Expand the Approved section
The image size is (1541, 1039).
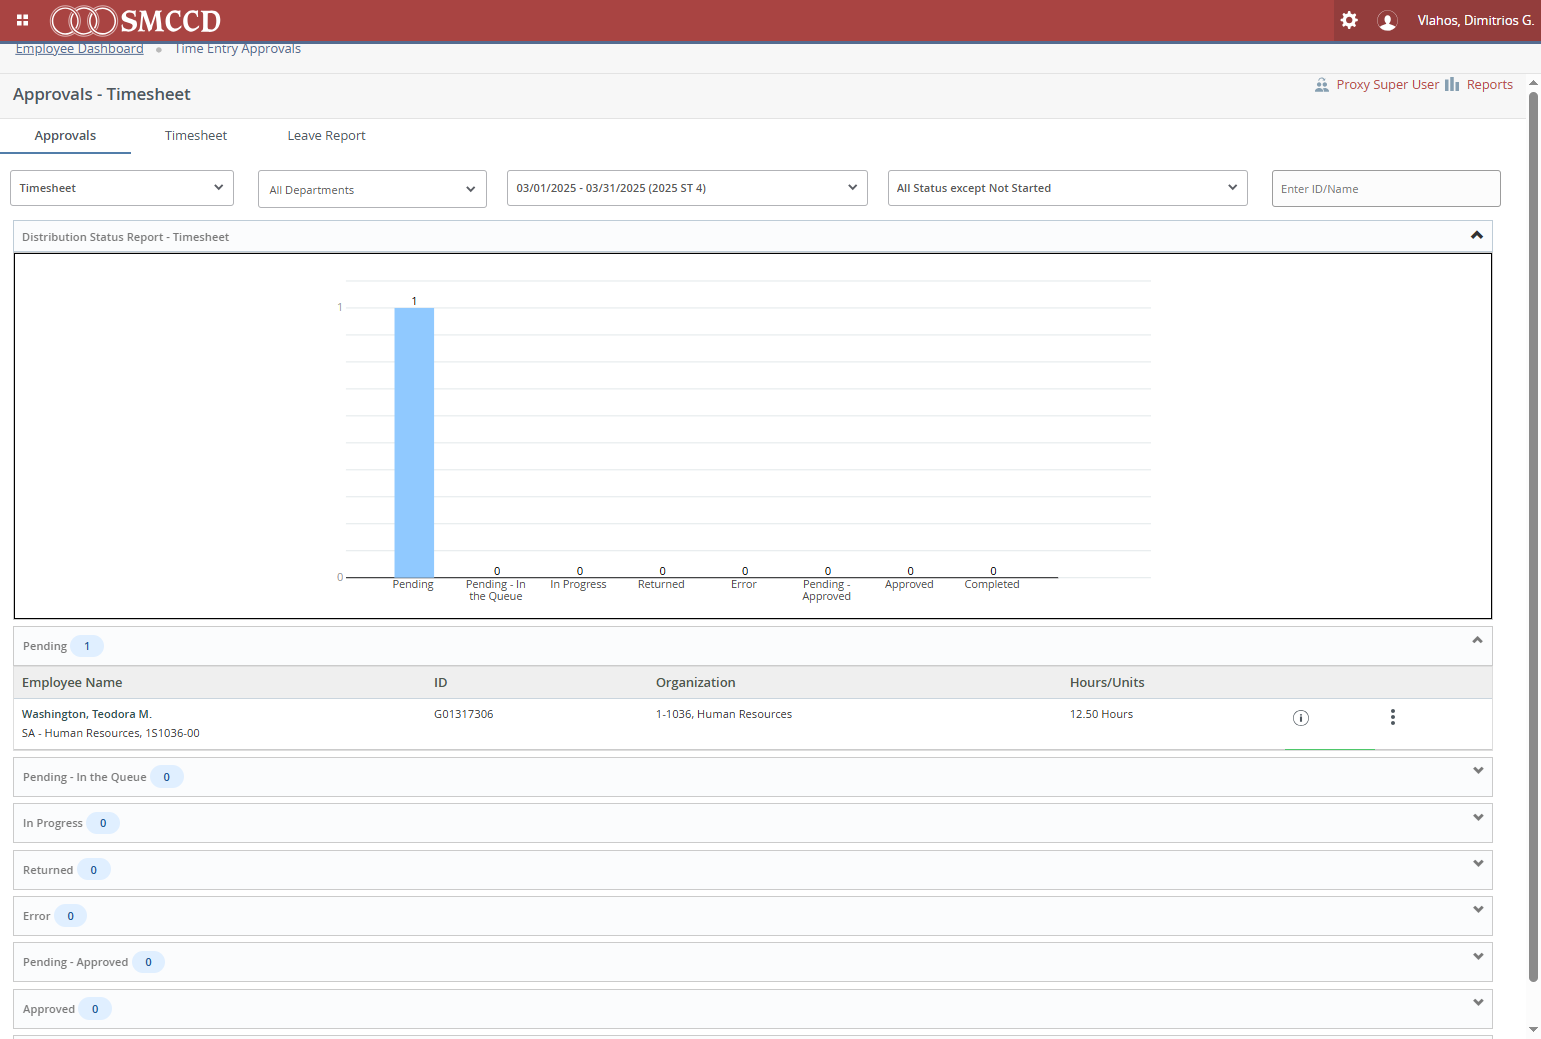[x=1478, y=1003]
